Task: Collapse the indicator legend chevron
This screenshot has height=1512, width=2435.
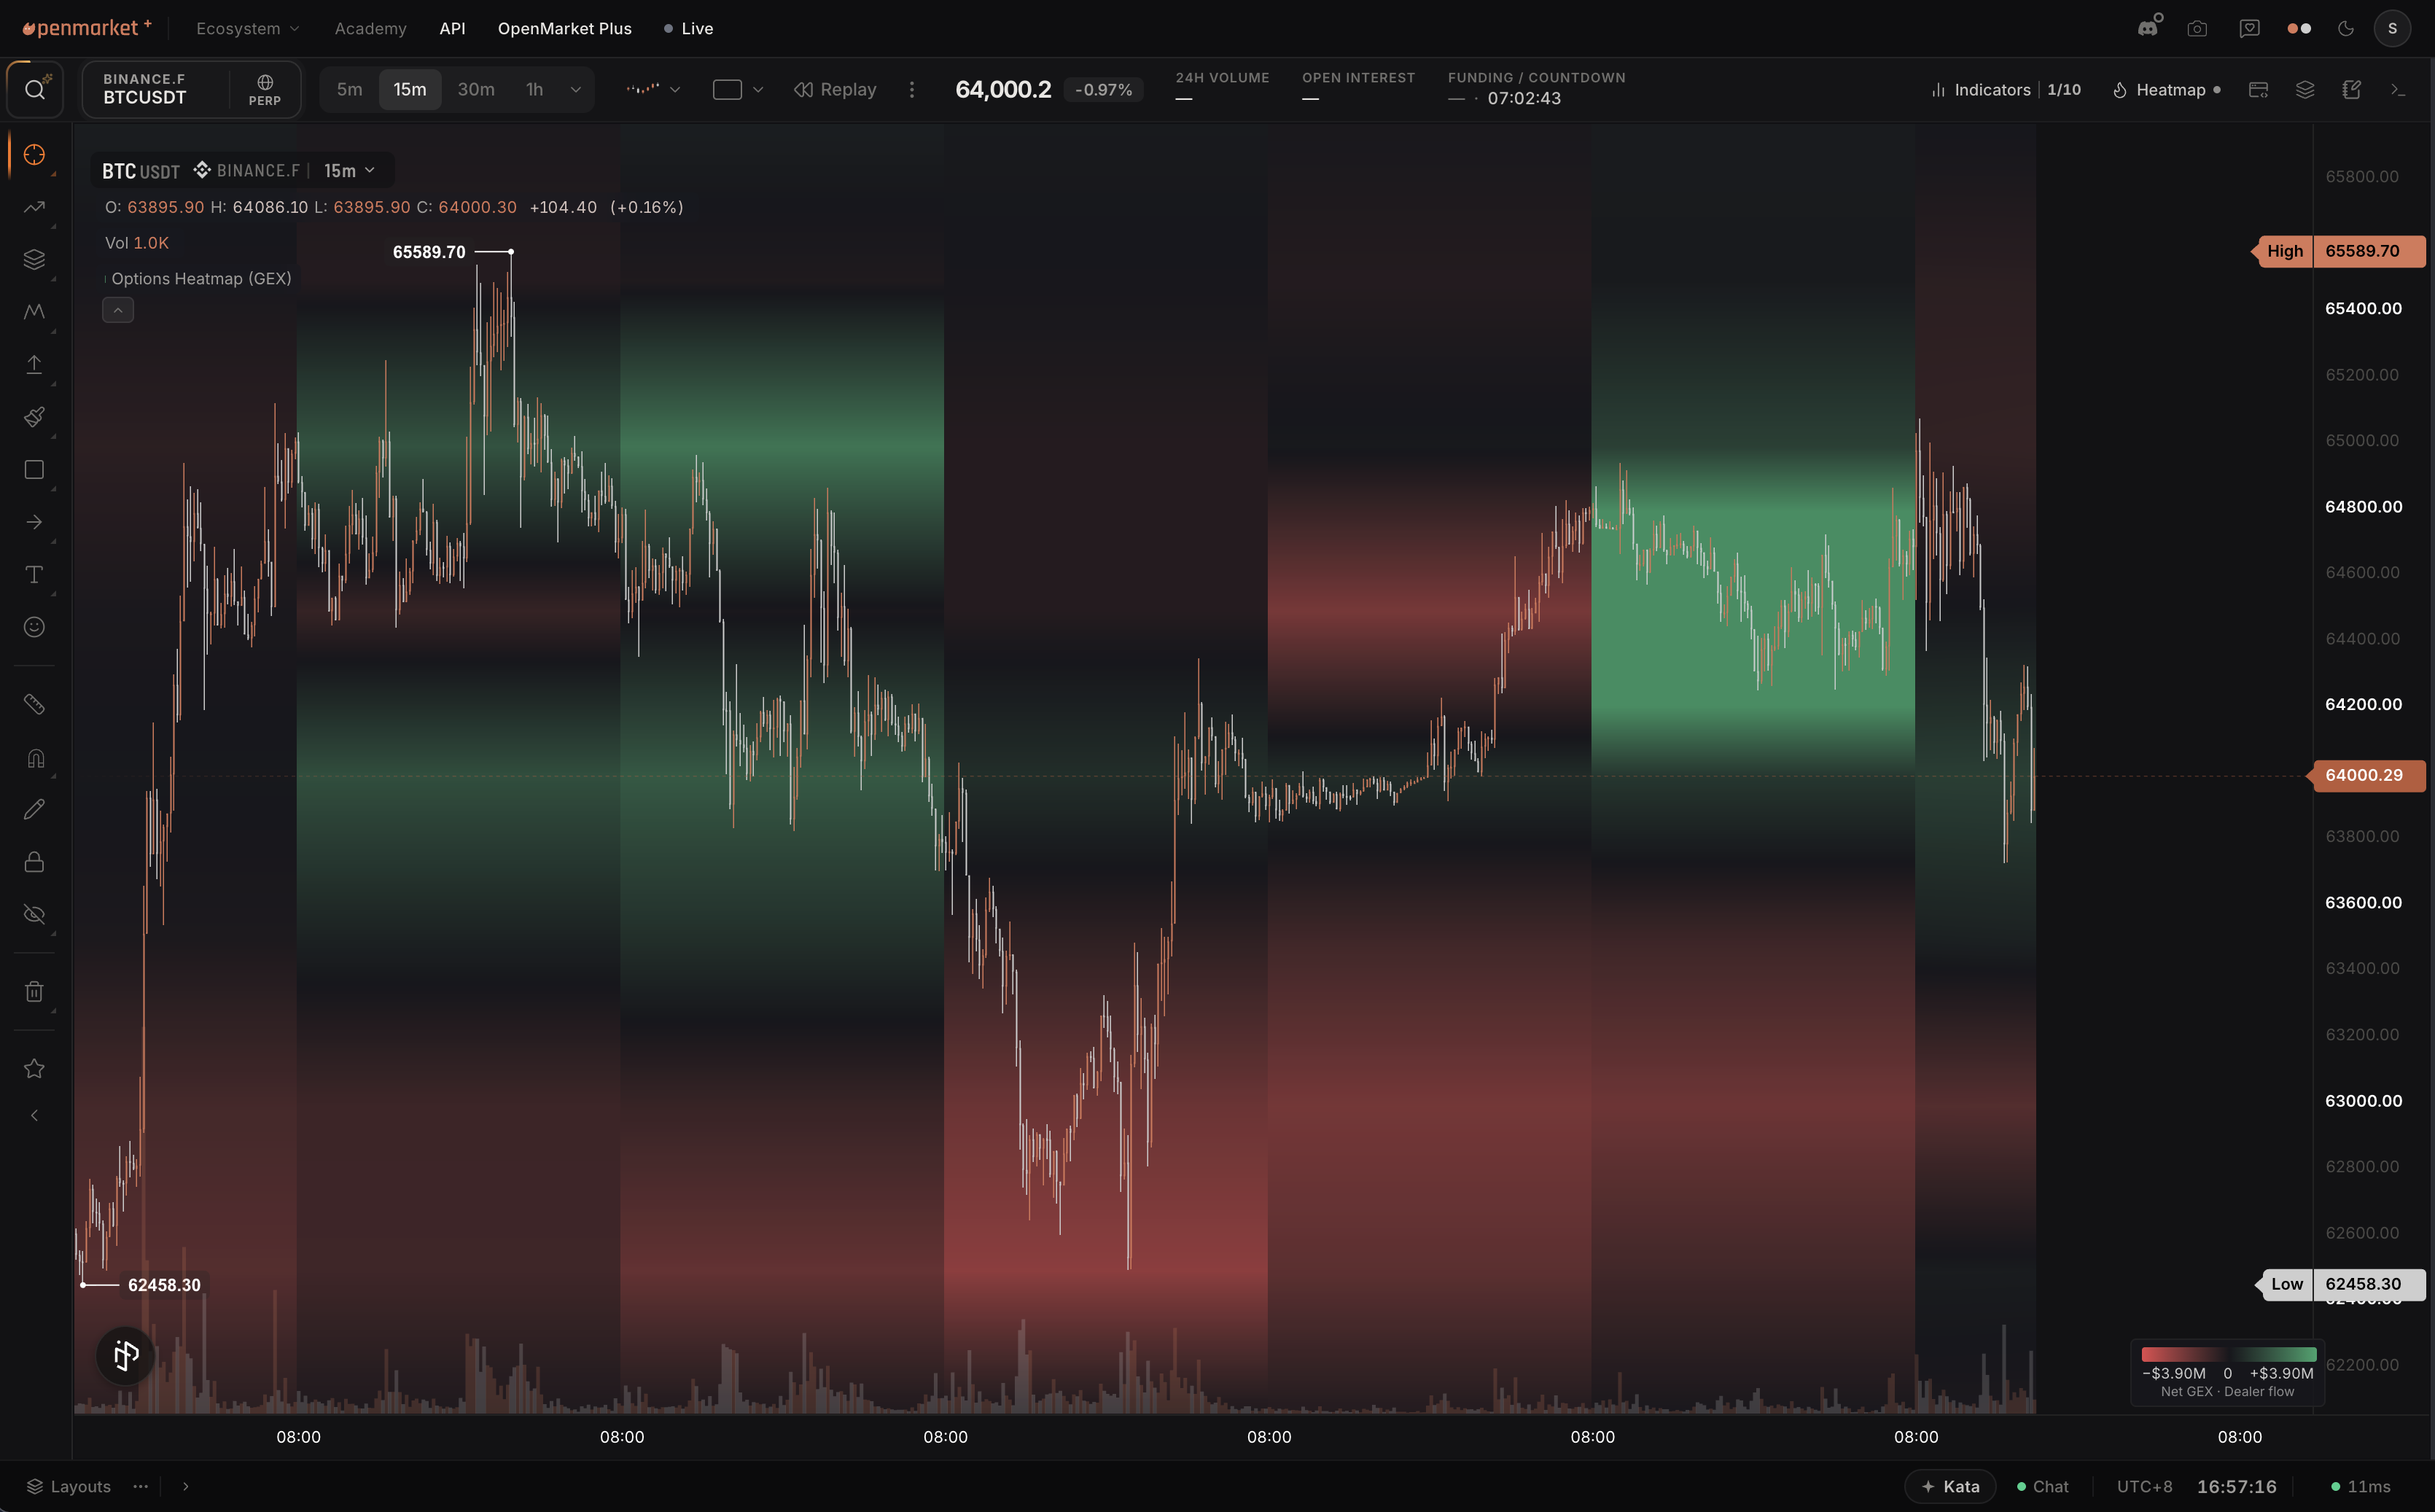Action: coord(118,310)
